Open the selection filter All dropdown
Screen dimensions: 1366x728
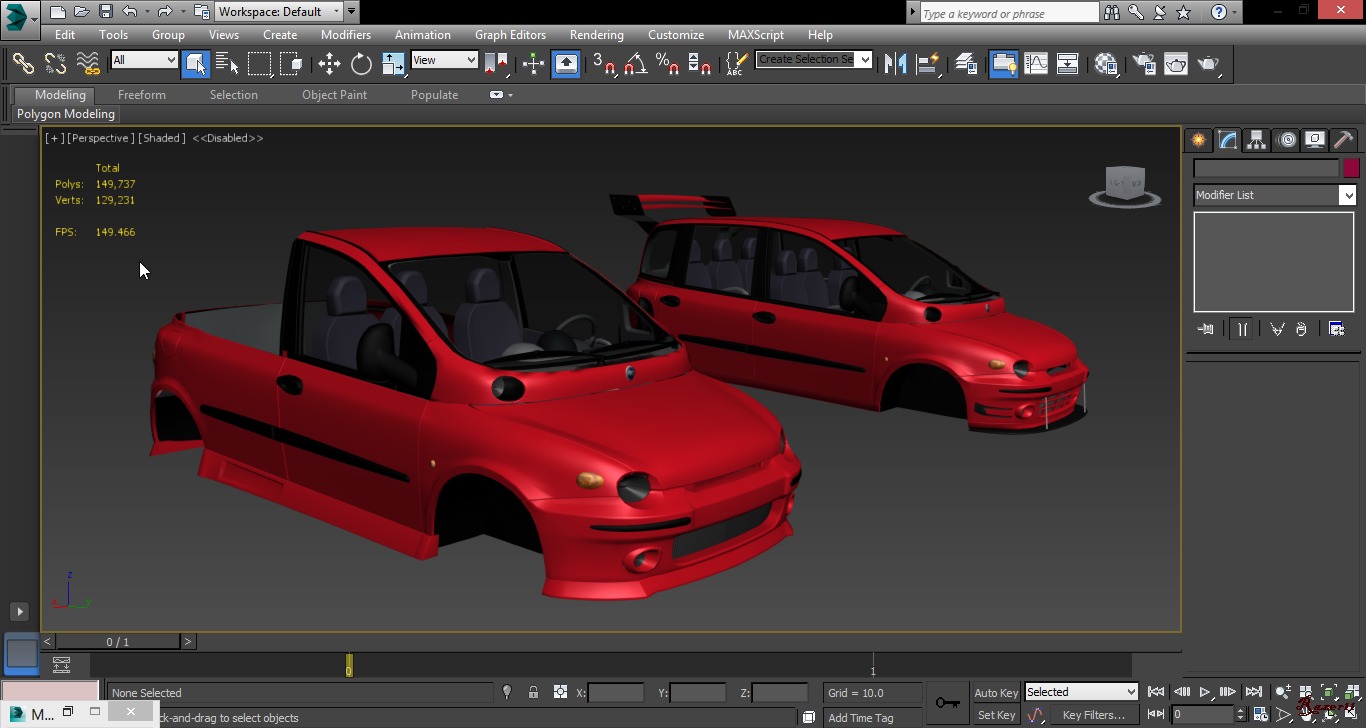pyautogui.click(x=145, y=60)
